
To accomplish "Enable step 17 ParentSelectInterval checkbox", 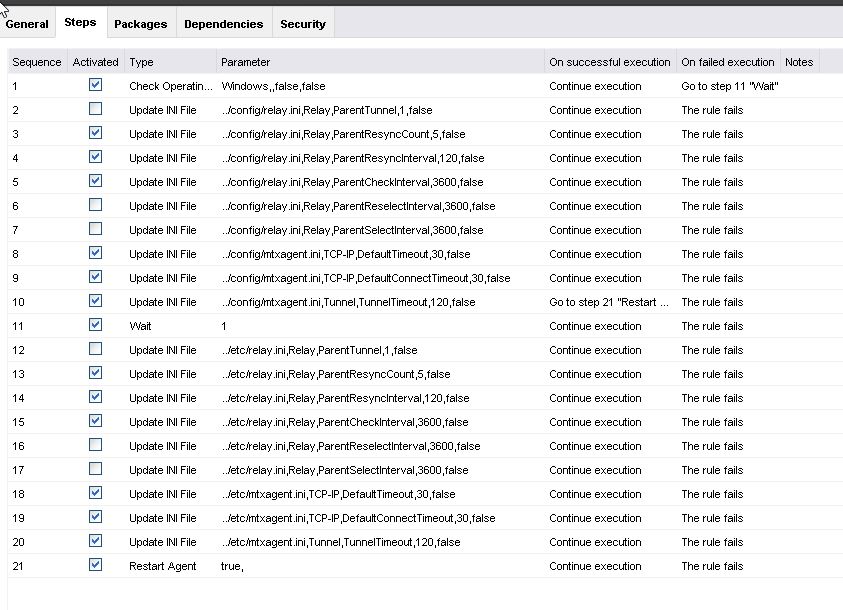I will click(x=95, y=469).
